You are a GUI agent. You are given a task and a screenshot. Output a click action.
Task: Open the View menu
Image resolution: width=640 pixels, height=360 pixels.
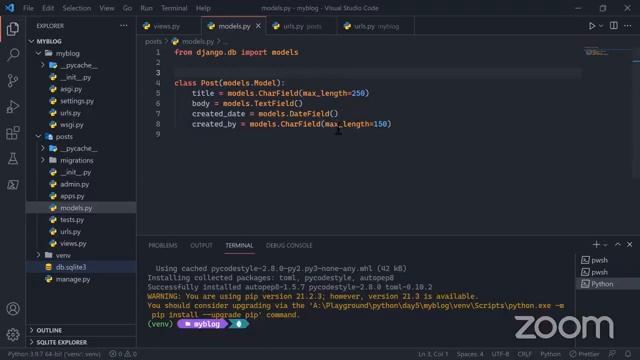point(107,8)
